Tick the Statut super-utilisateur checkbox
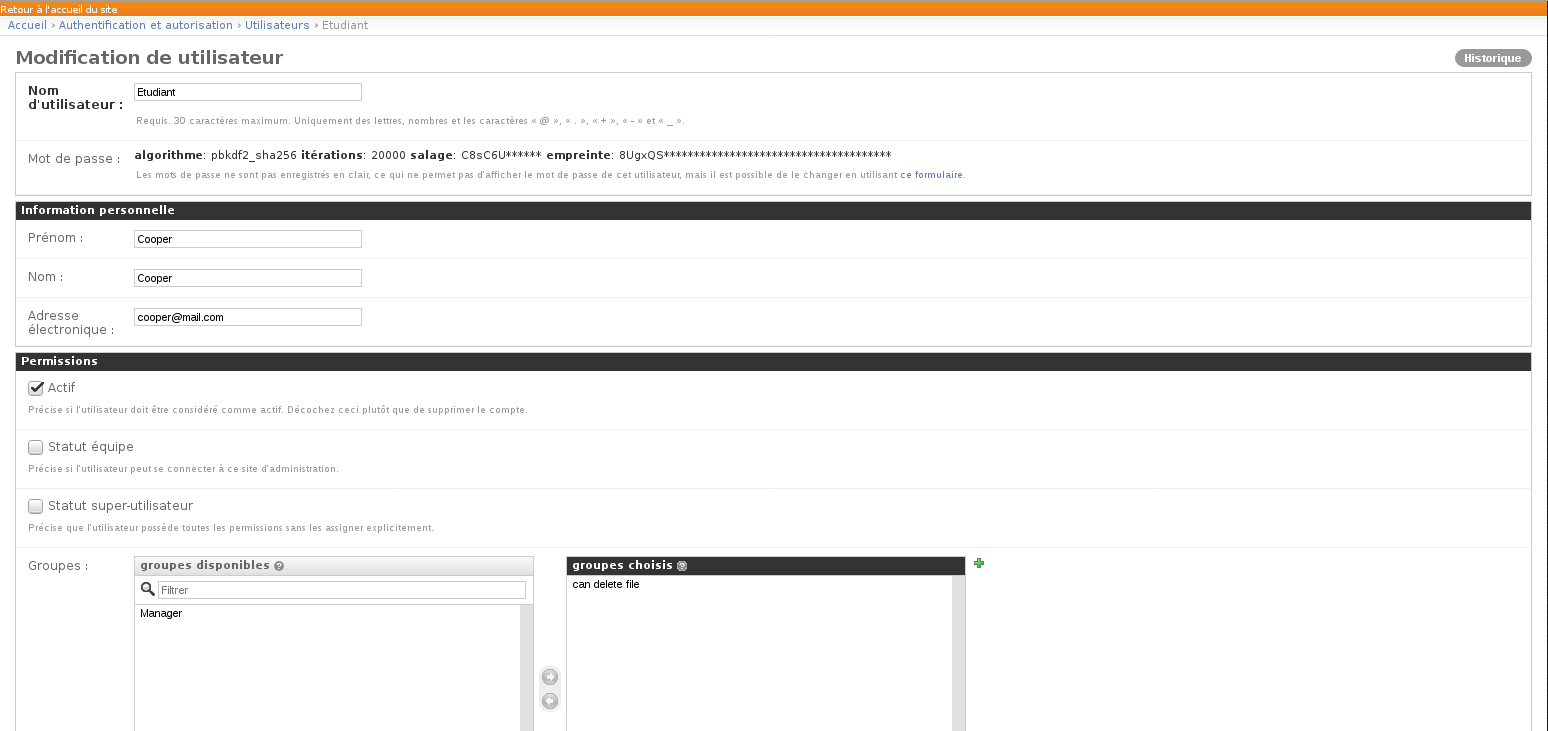Viewport: 1548px width, 731px height. pos(36,506)
